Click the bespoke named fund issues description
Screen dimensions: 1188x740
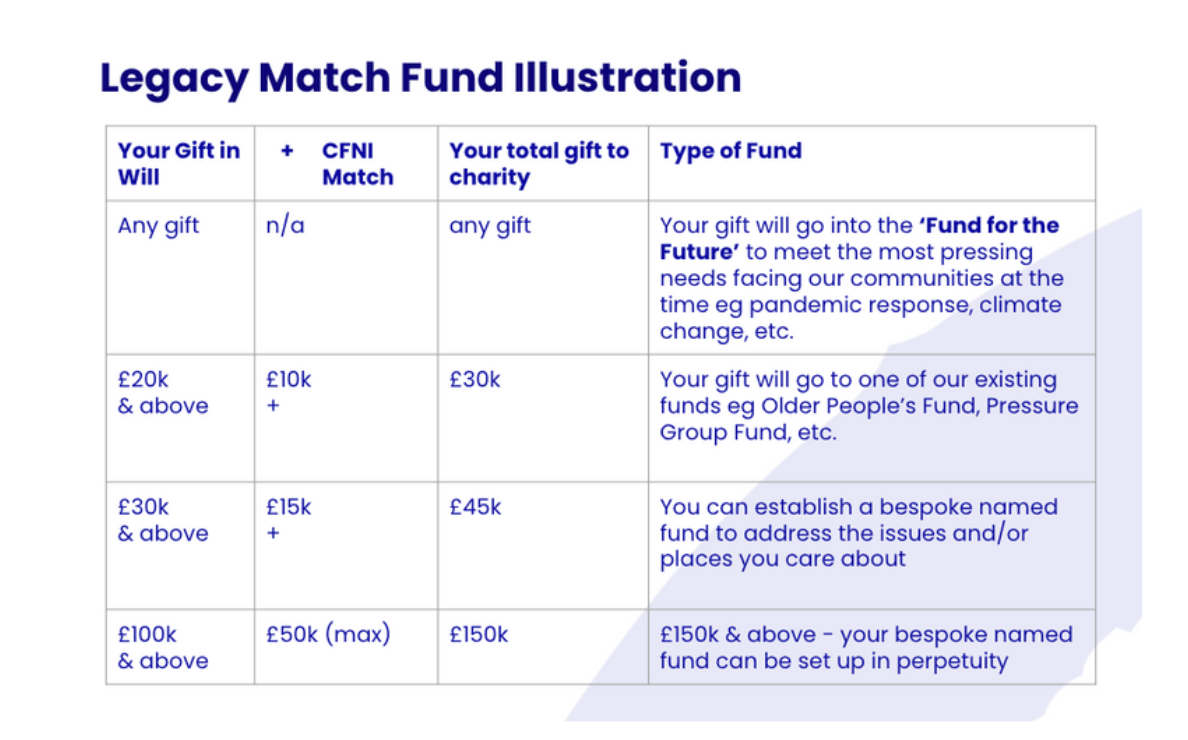tap(858, 532)
